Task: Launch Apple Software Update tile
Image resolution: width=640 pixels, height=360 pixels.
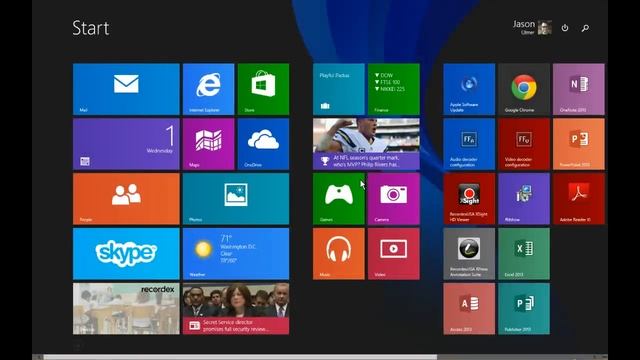Action: tap(469, 89)
